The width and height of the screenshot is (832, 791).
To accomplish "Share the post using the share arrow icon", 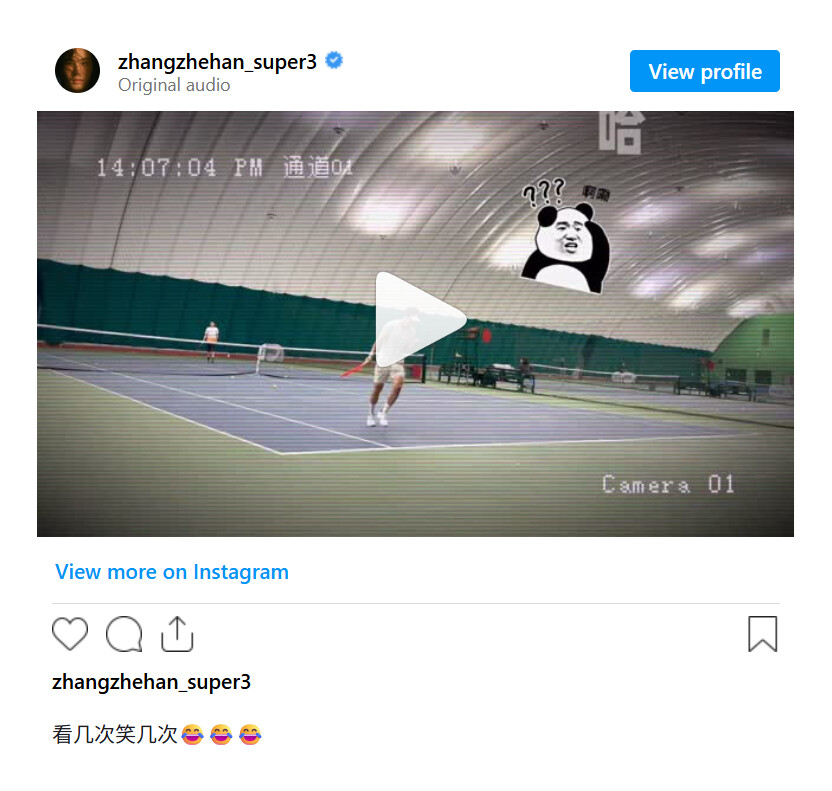I will click(x=177, y=633).
